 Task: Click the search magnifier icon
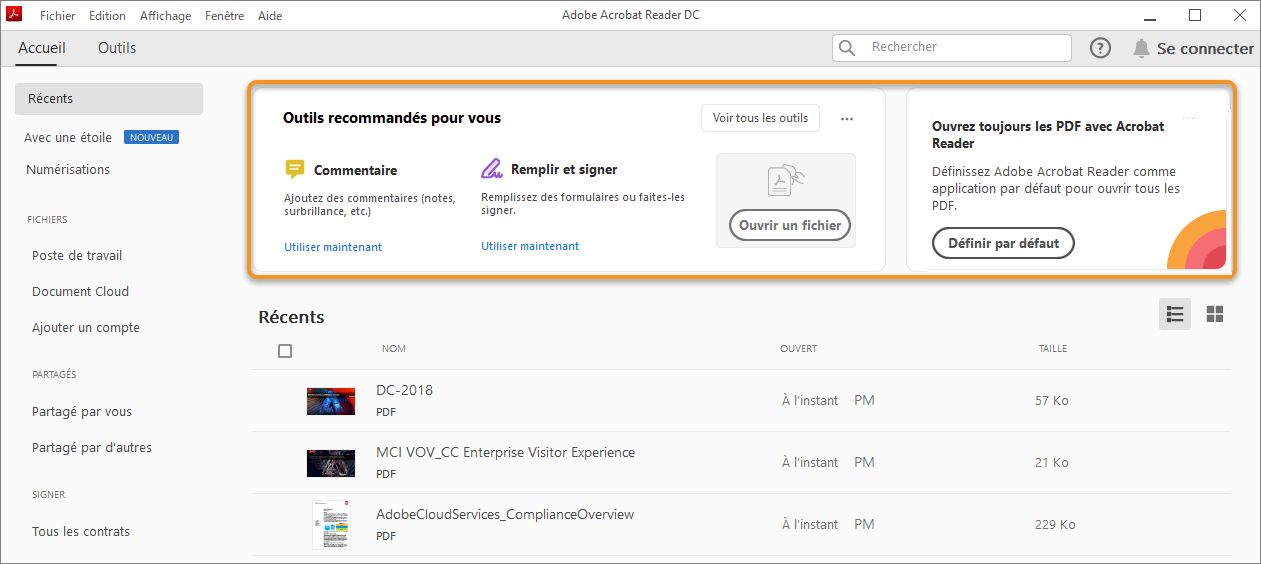(848, 48)
